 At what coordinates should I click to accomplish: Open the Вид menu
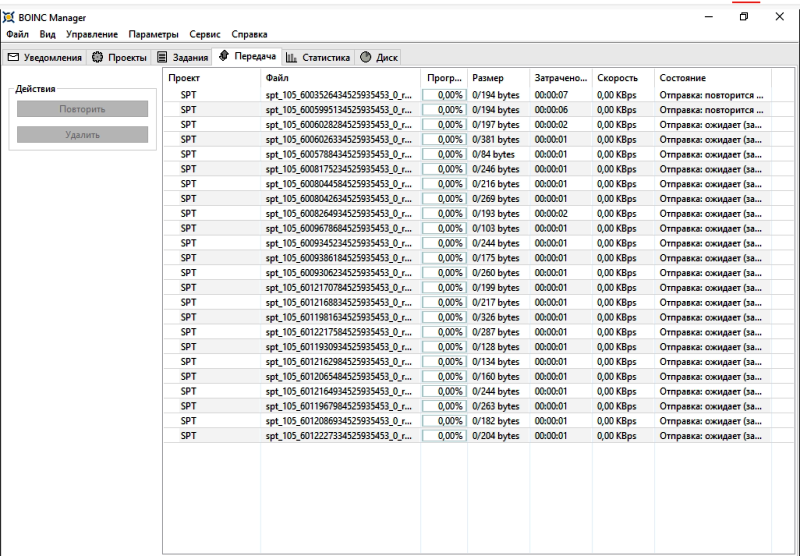coord(47,34)
